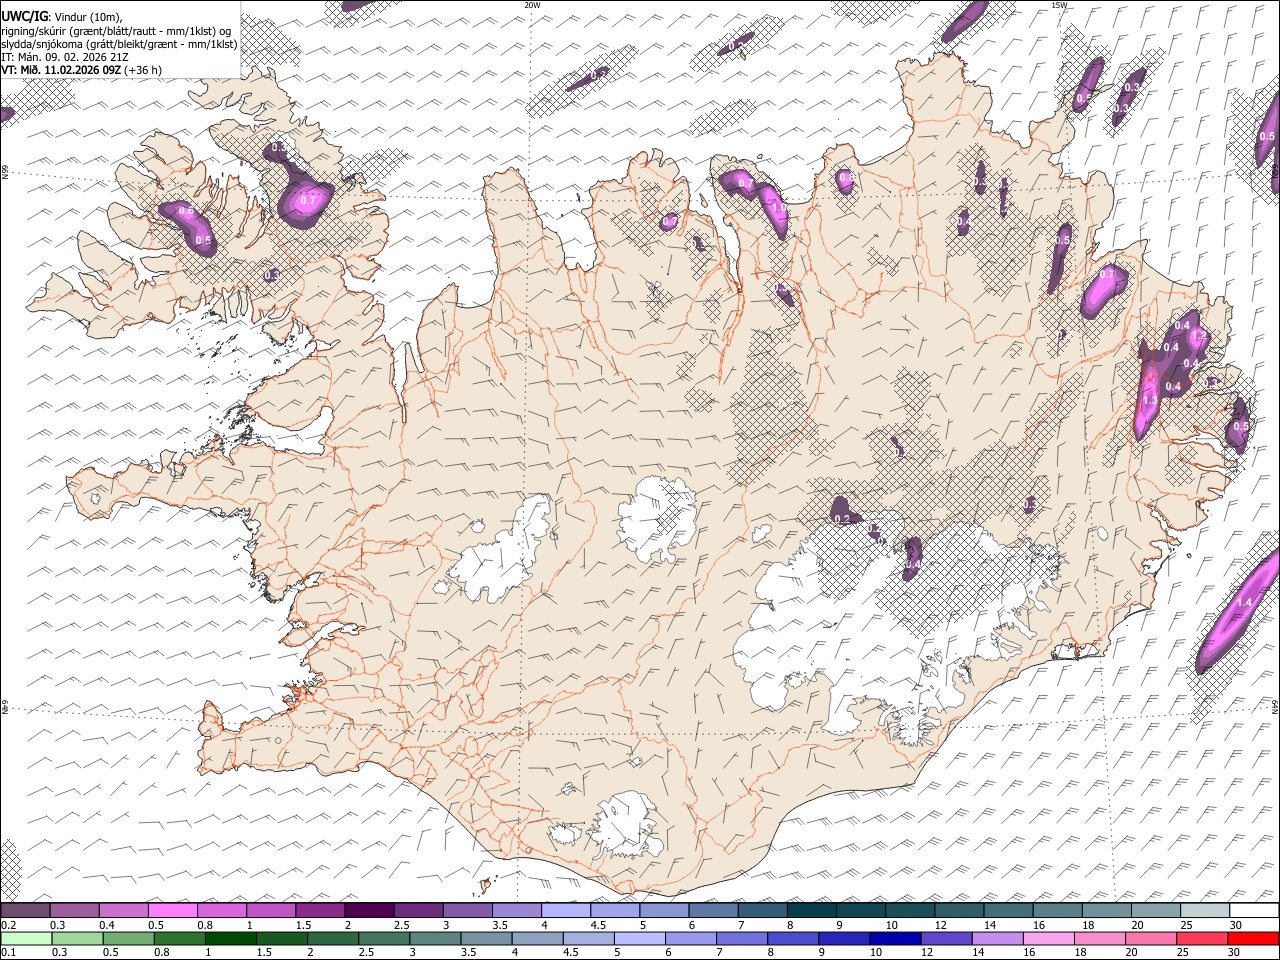
Task: Click the '20W' longitude label
Action: pos(532,5)
